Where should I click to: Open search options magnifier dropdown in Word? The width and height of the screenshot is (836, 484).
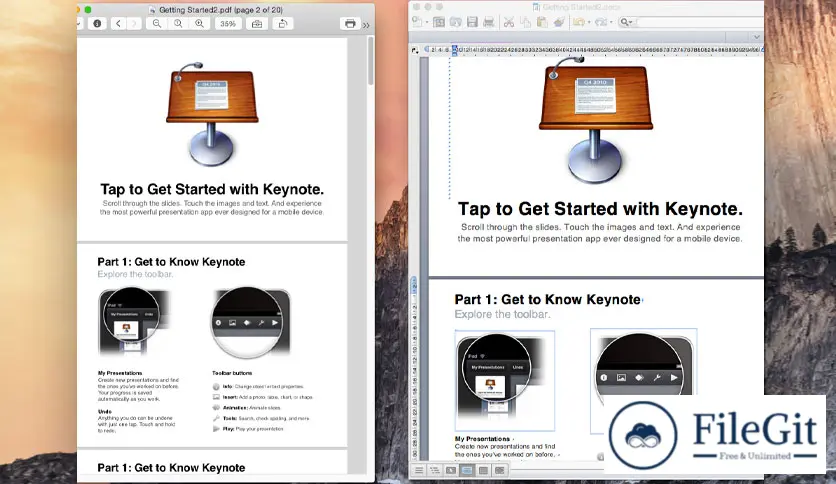pyautogui.click(x=626, y=22)
